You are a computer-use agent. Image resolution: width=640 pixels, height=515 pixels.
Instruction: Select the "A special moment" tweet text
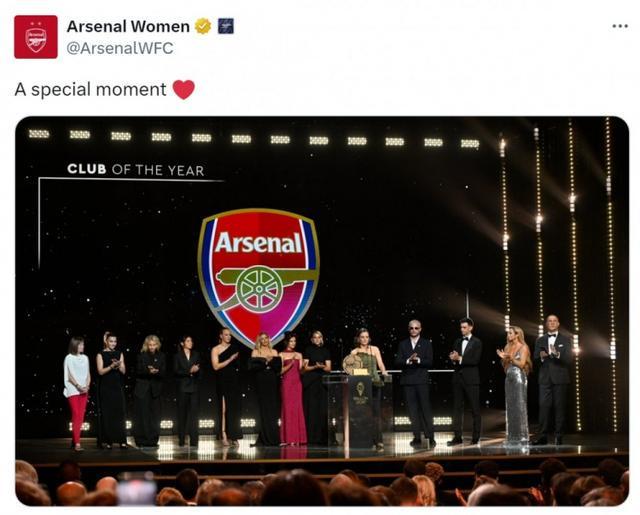90,90
